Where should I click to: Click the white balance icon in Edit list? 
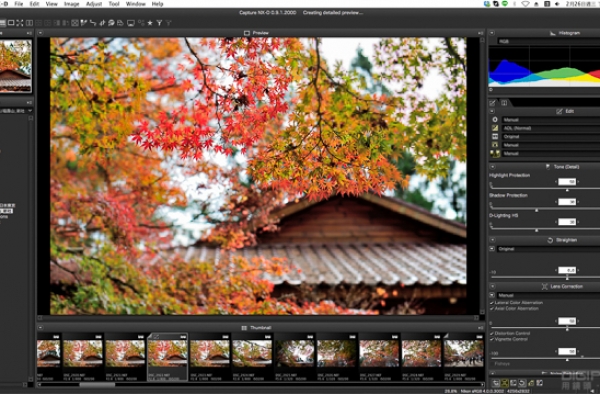click(495, 145)
